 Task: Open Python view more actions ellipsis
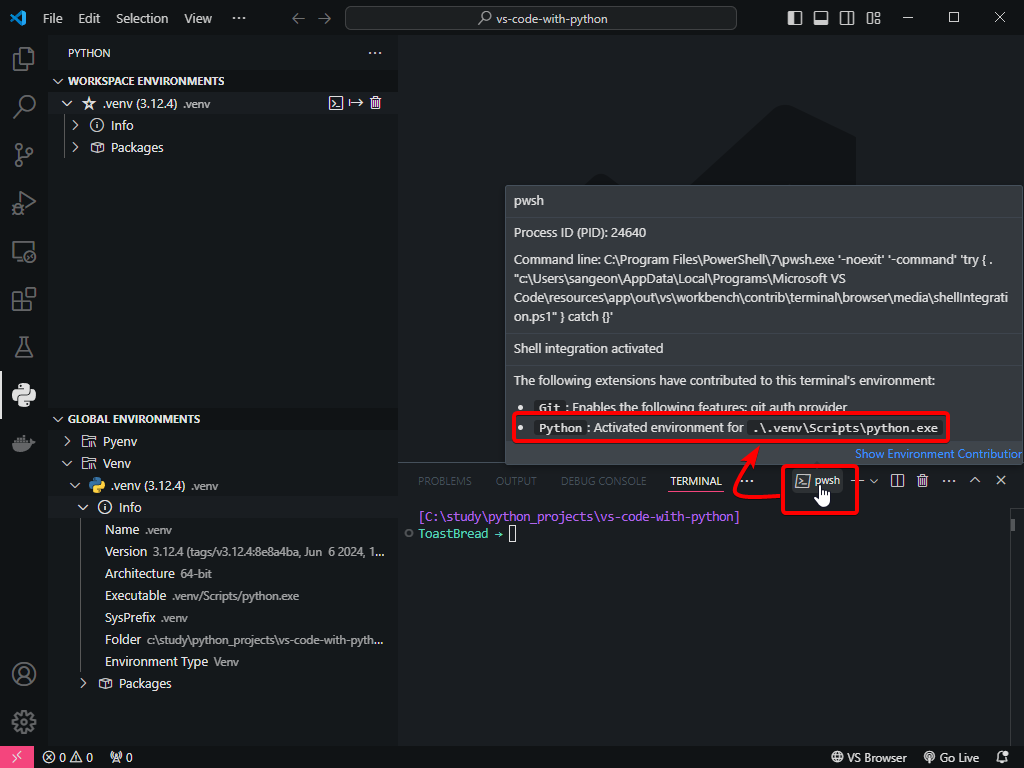pos(375,53)
